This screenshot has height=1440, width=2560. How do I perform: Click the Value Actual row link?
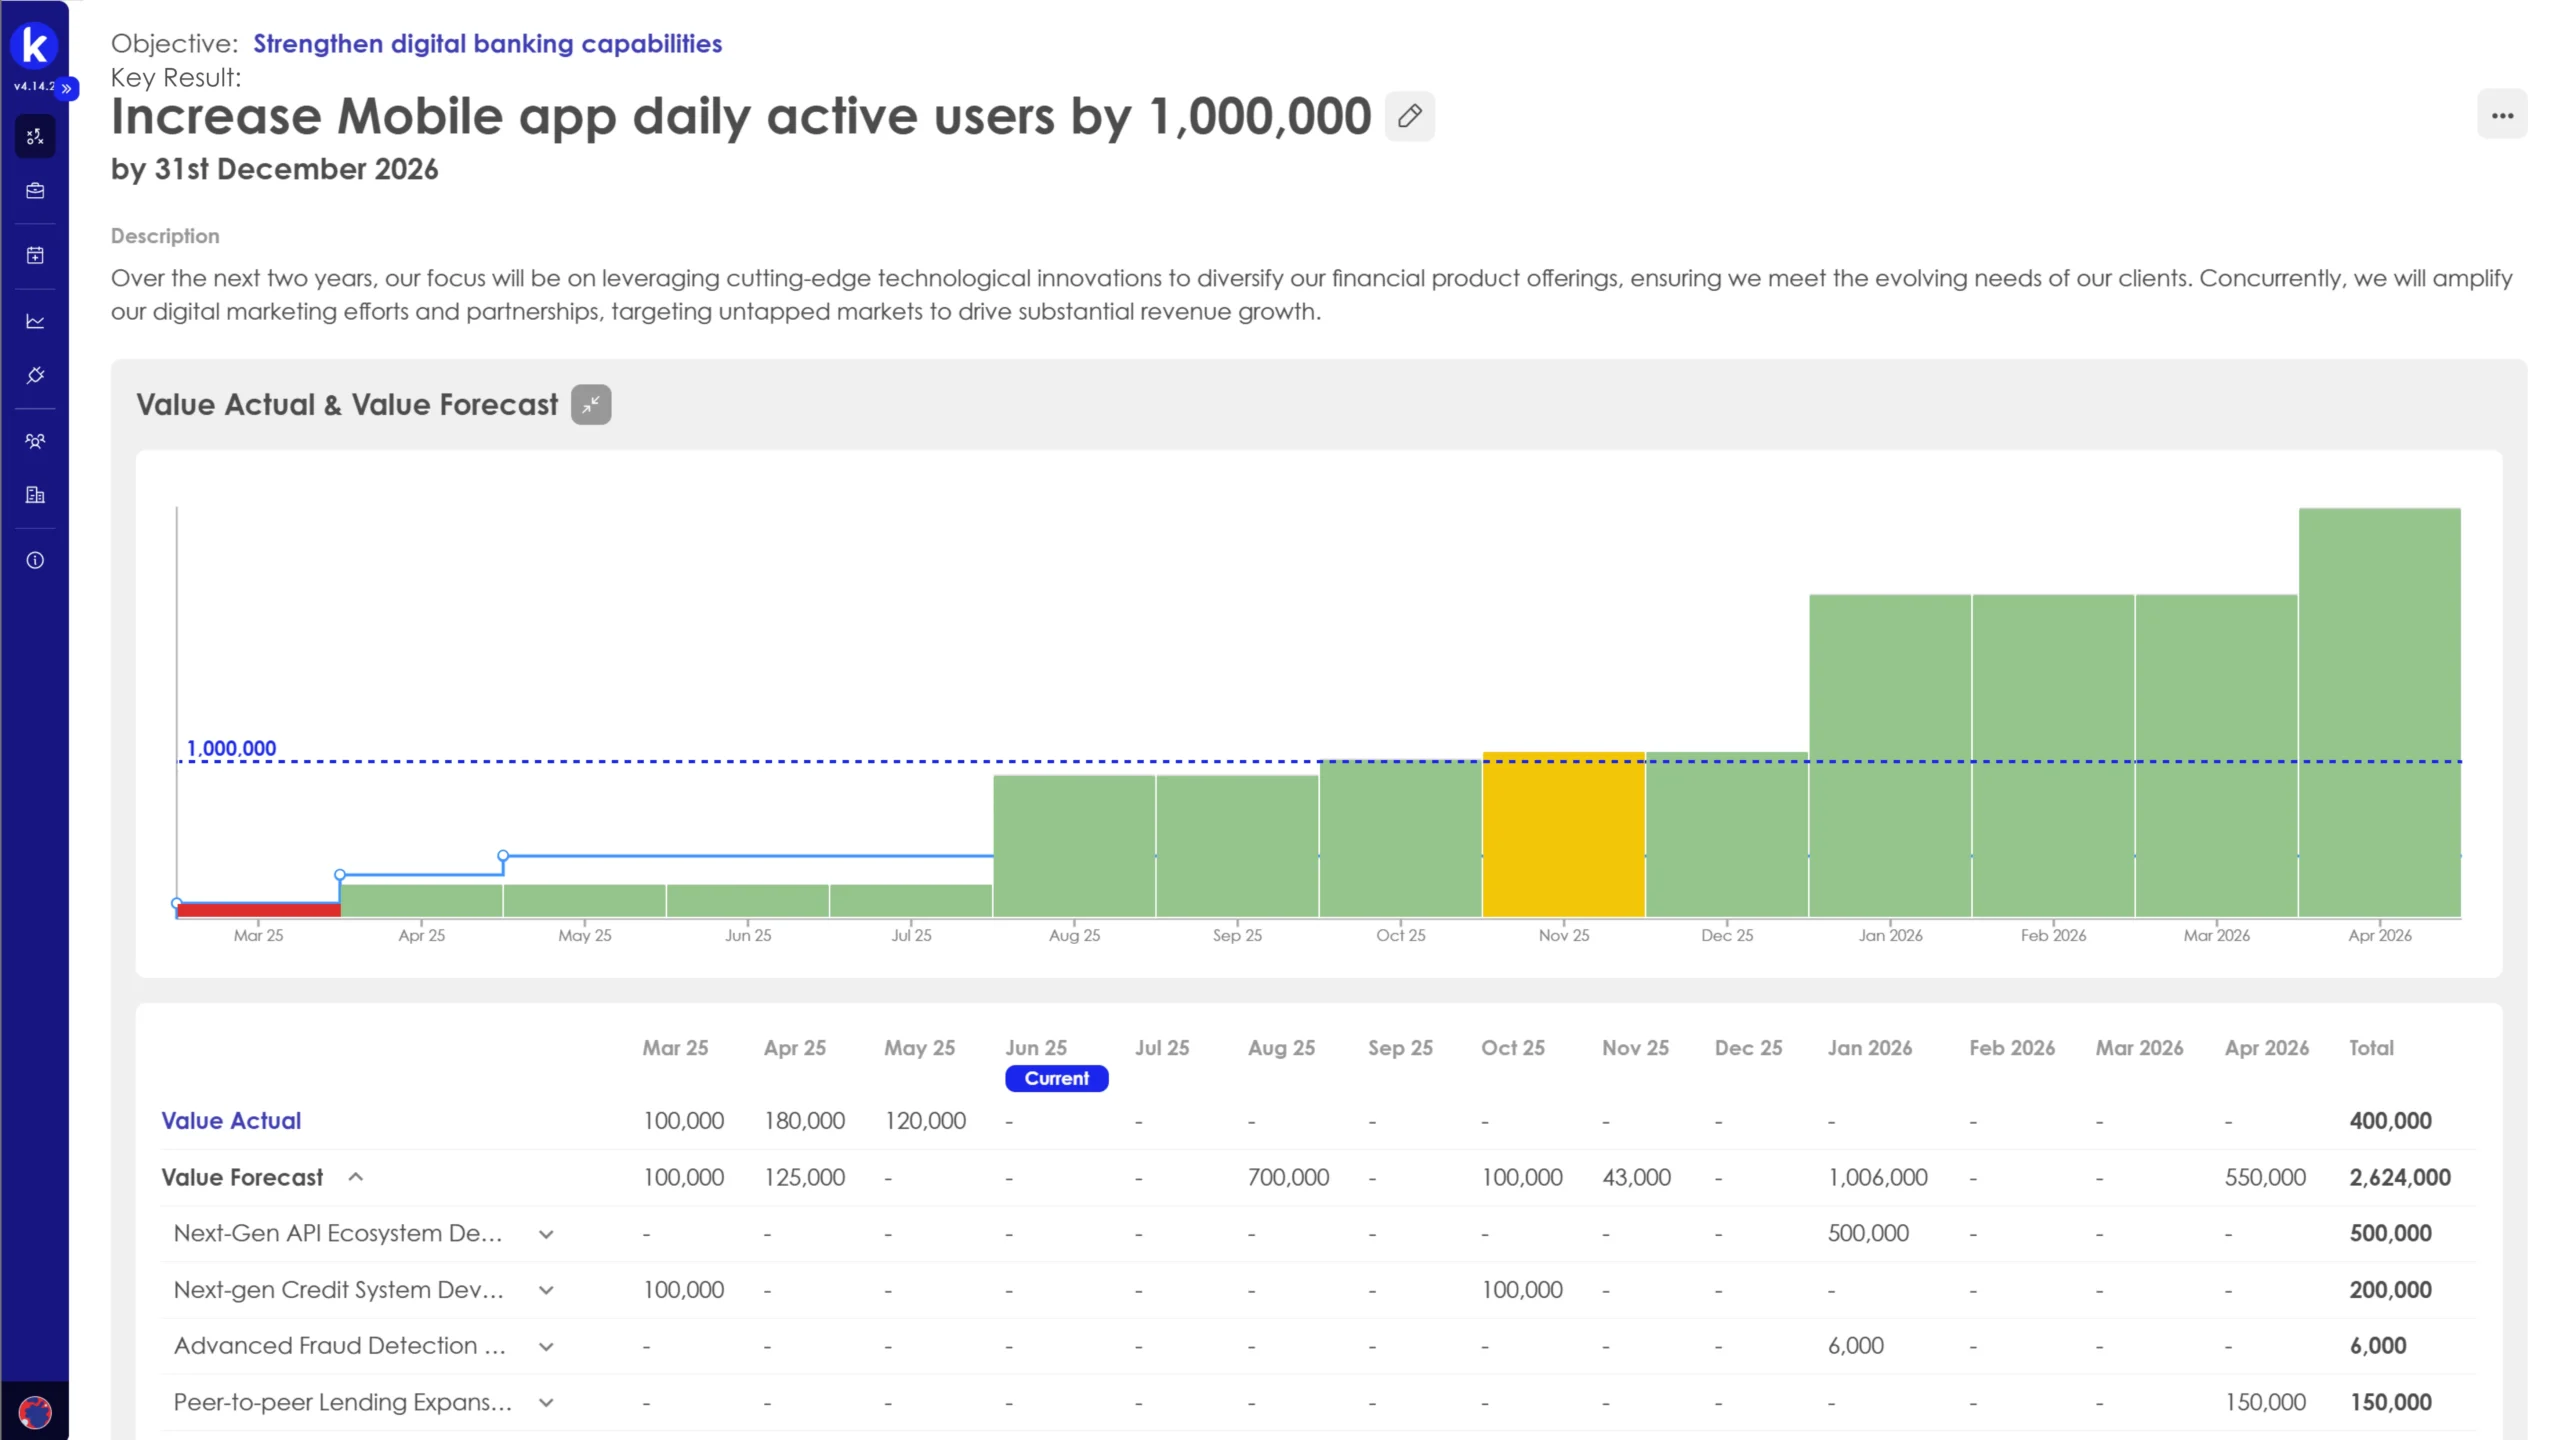[231, 1121]
